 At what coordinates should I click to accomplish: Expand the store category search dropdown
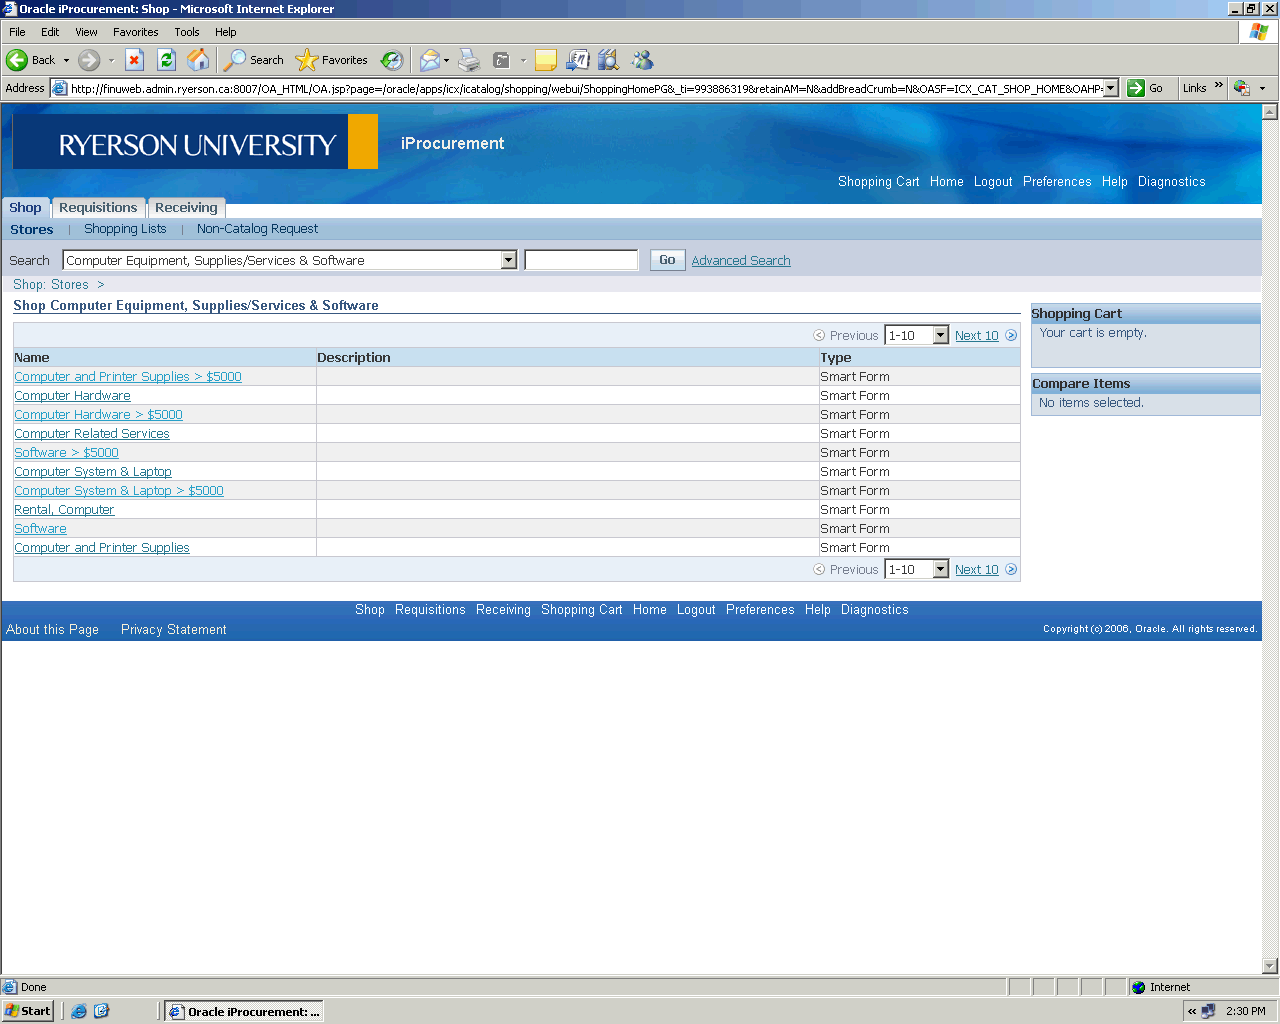[x=508, y=261]
